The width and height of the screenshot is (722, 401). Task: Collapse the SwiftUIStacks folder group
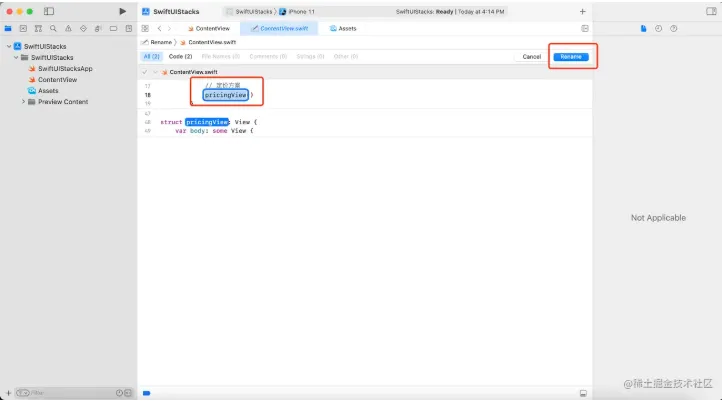pyautogui.click(x=16, y=58)
